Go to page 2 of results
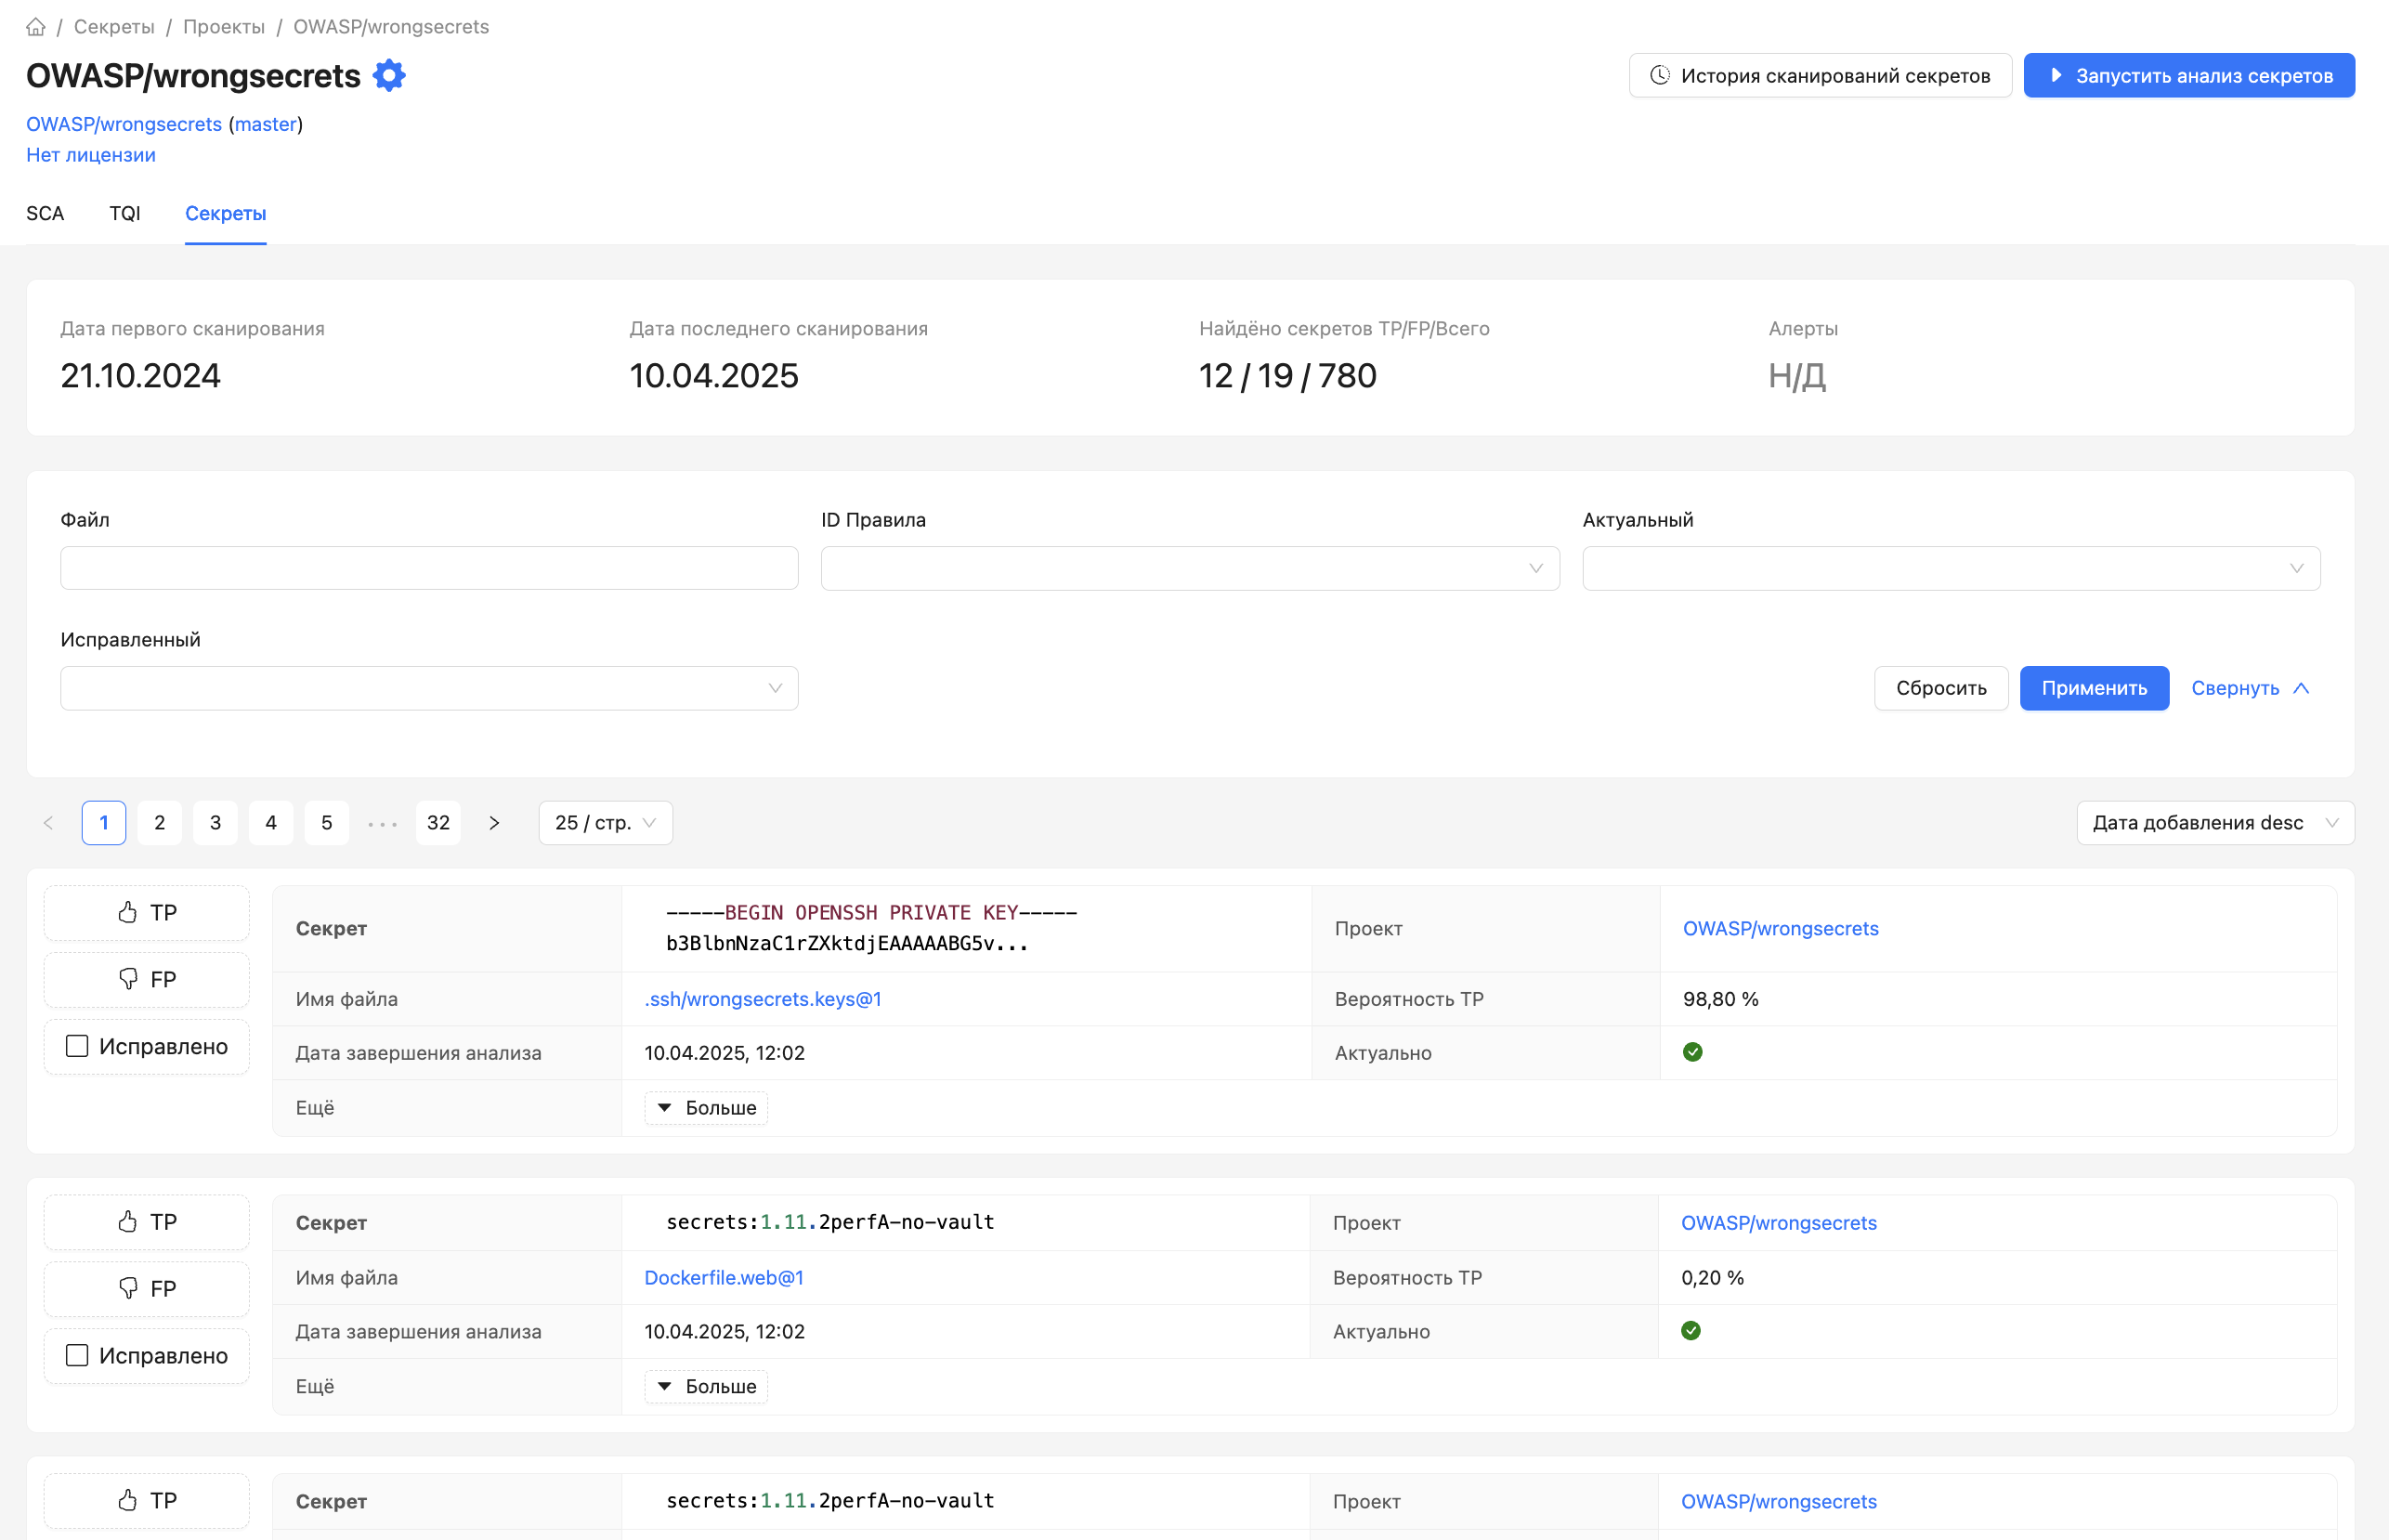Viewport: 2389px width, 1540px height. 160,823
